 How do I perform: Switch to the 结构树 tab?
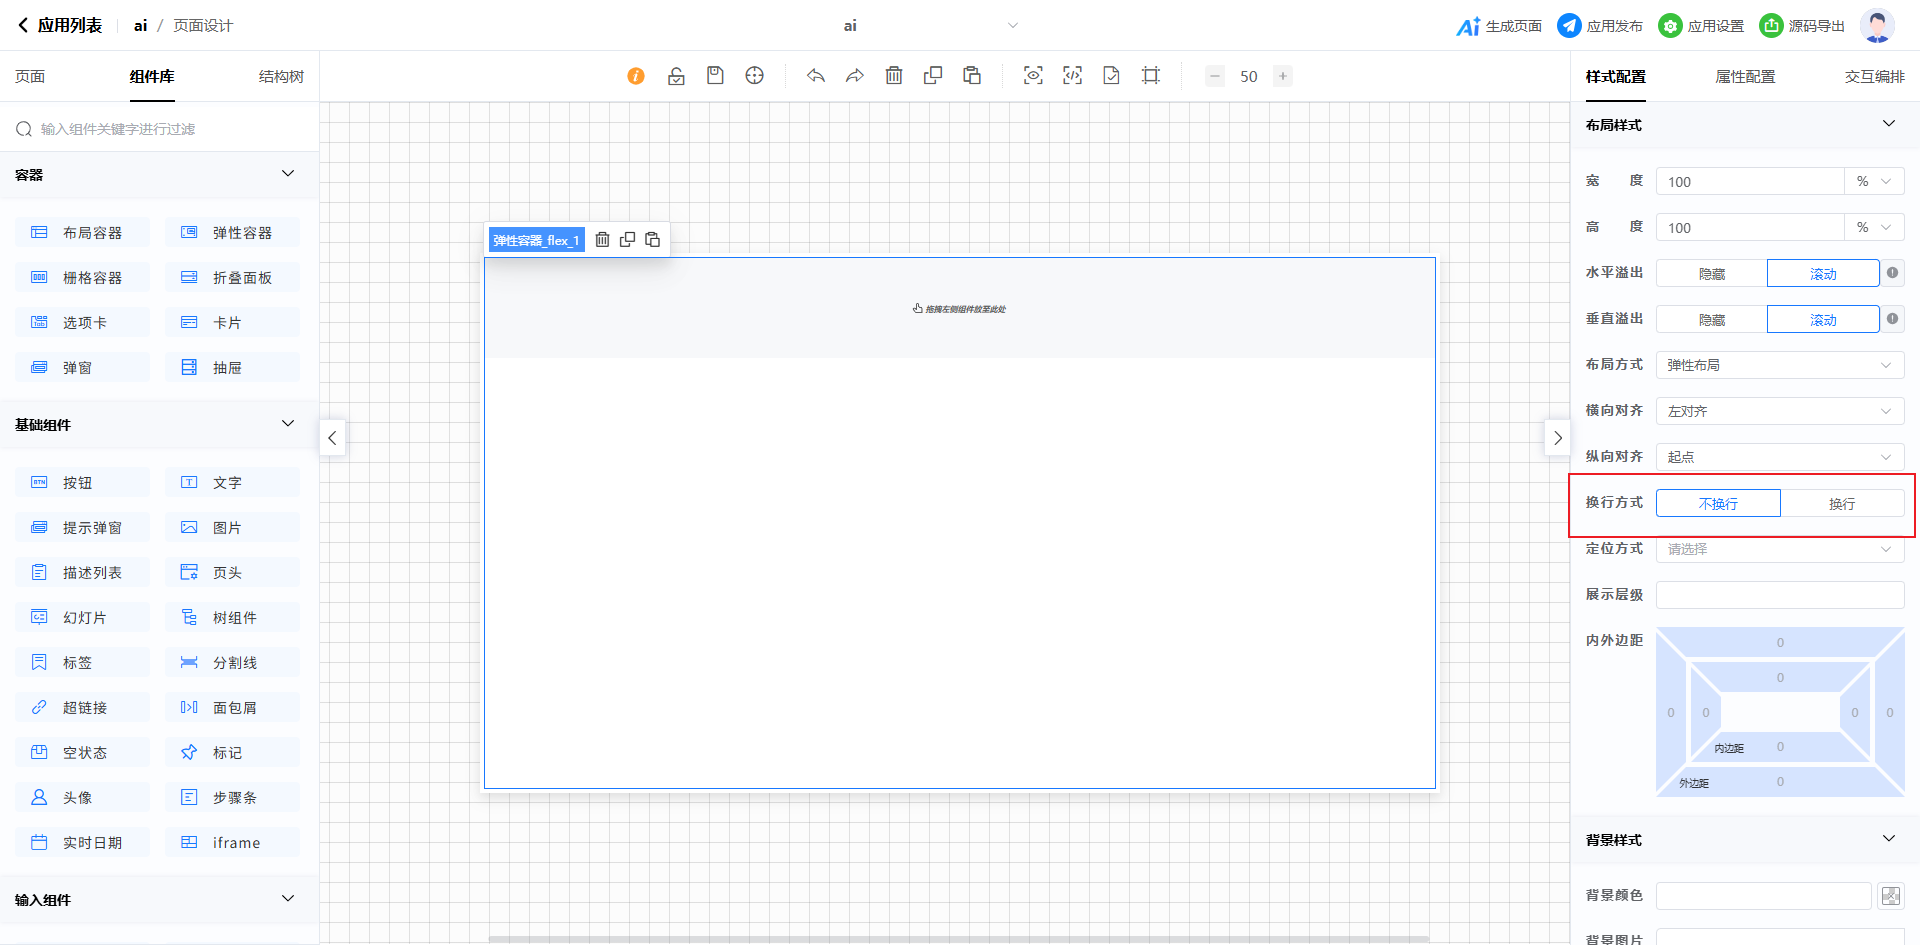(281, 77)
